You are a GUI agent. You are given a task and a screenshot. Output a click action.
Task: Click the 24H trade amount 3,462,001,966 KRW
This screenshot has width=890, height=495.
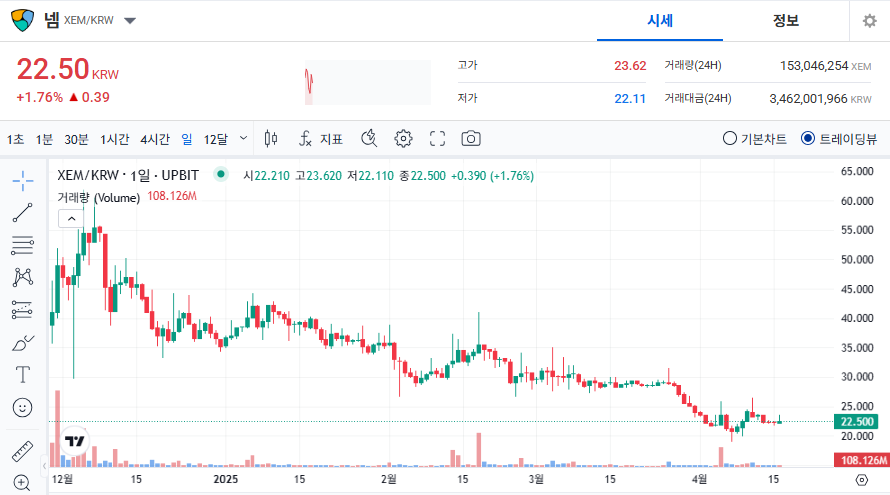(x=820, y=99)
